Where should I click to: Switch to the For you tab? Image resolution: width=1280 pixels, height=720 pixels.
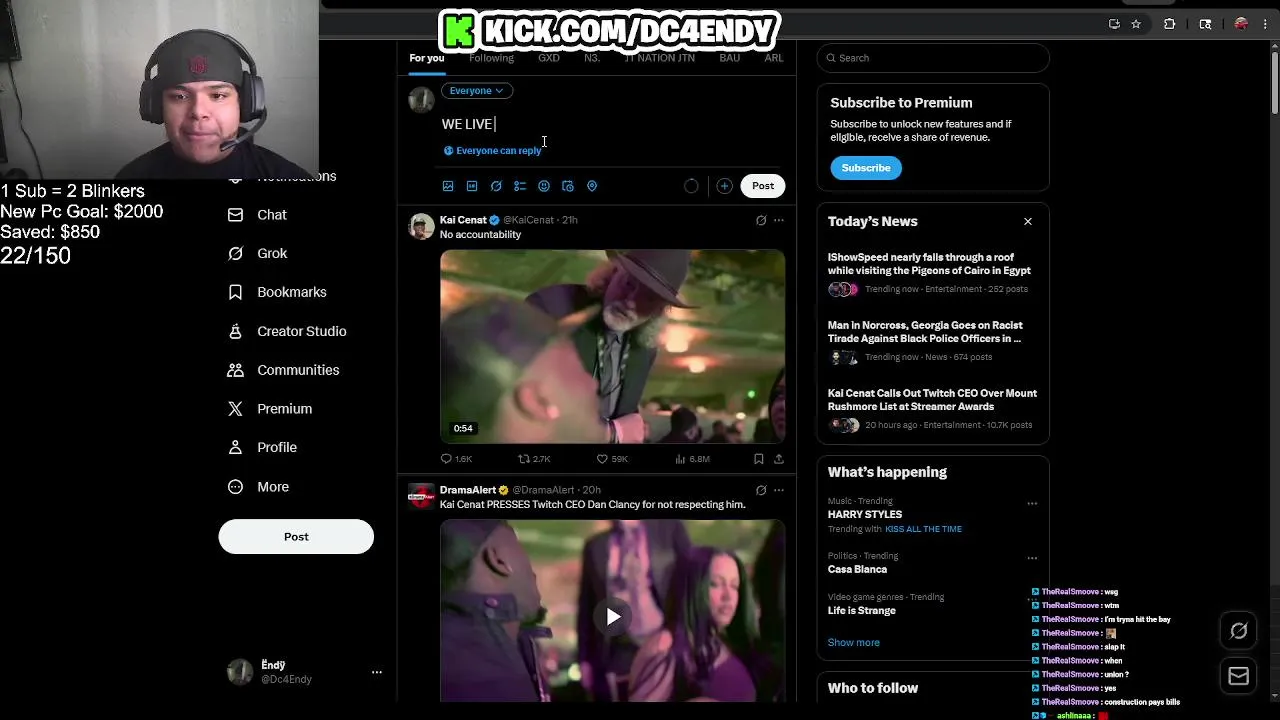pyautogui.click(x=427, y=58)
